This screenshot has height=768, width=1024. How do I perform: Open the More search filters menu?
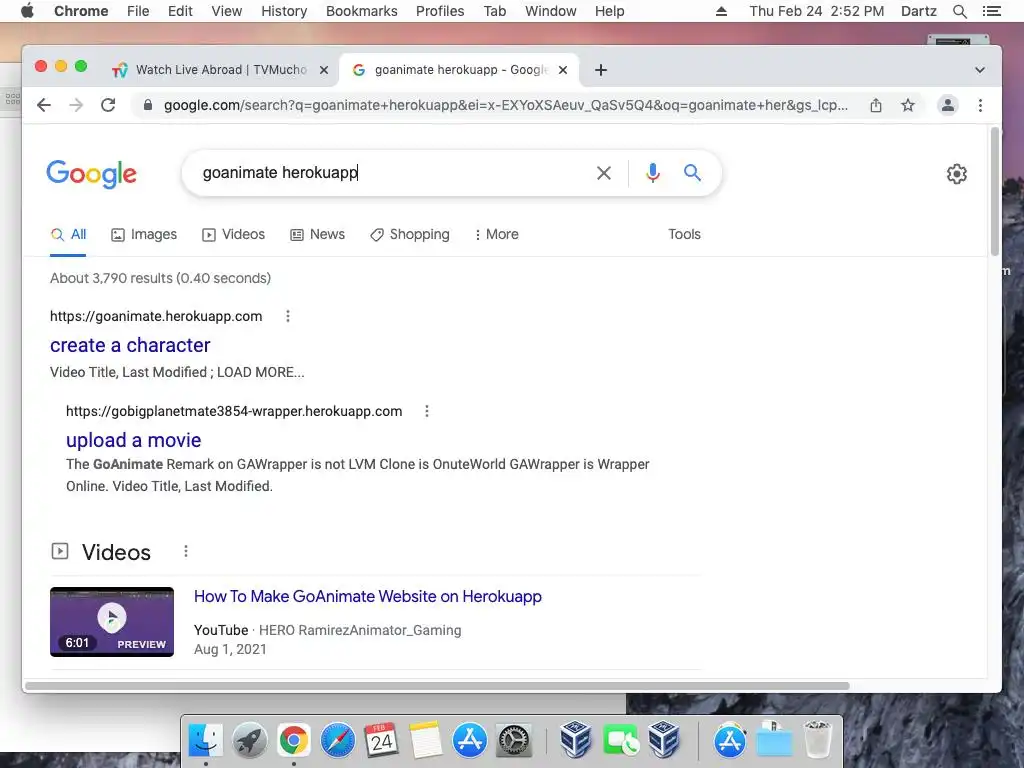(x=496, y=234)
